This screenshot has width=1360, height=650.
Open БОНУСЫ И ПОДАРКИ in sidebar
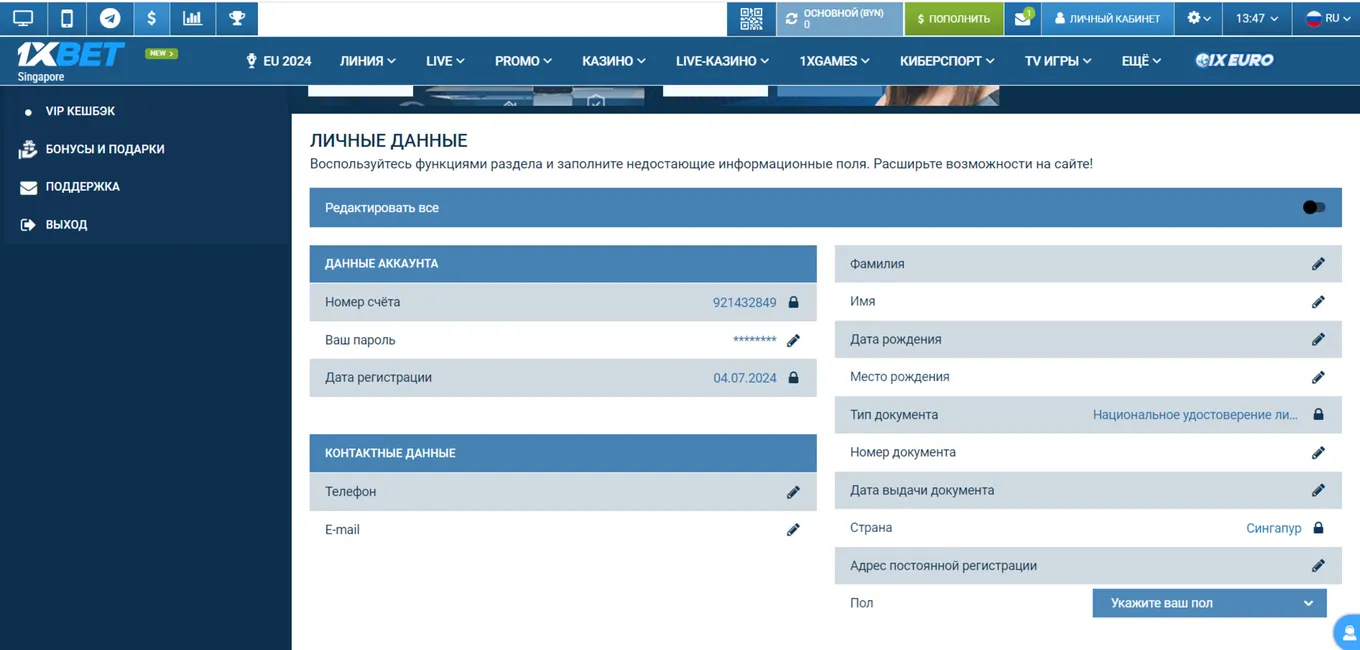point(104,149)
